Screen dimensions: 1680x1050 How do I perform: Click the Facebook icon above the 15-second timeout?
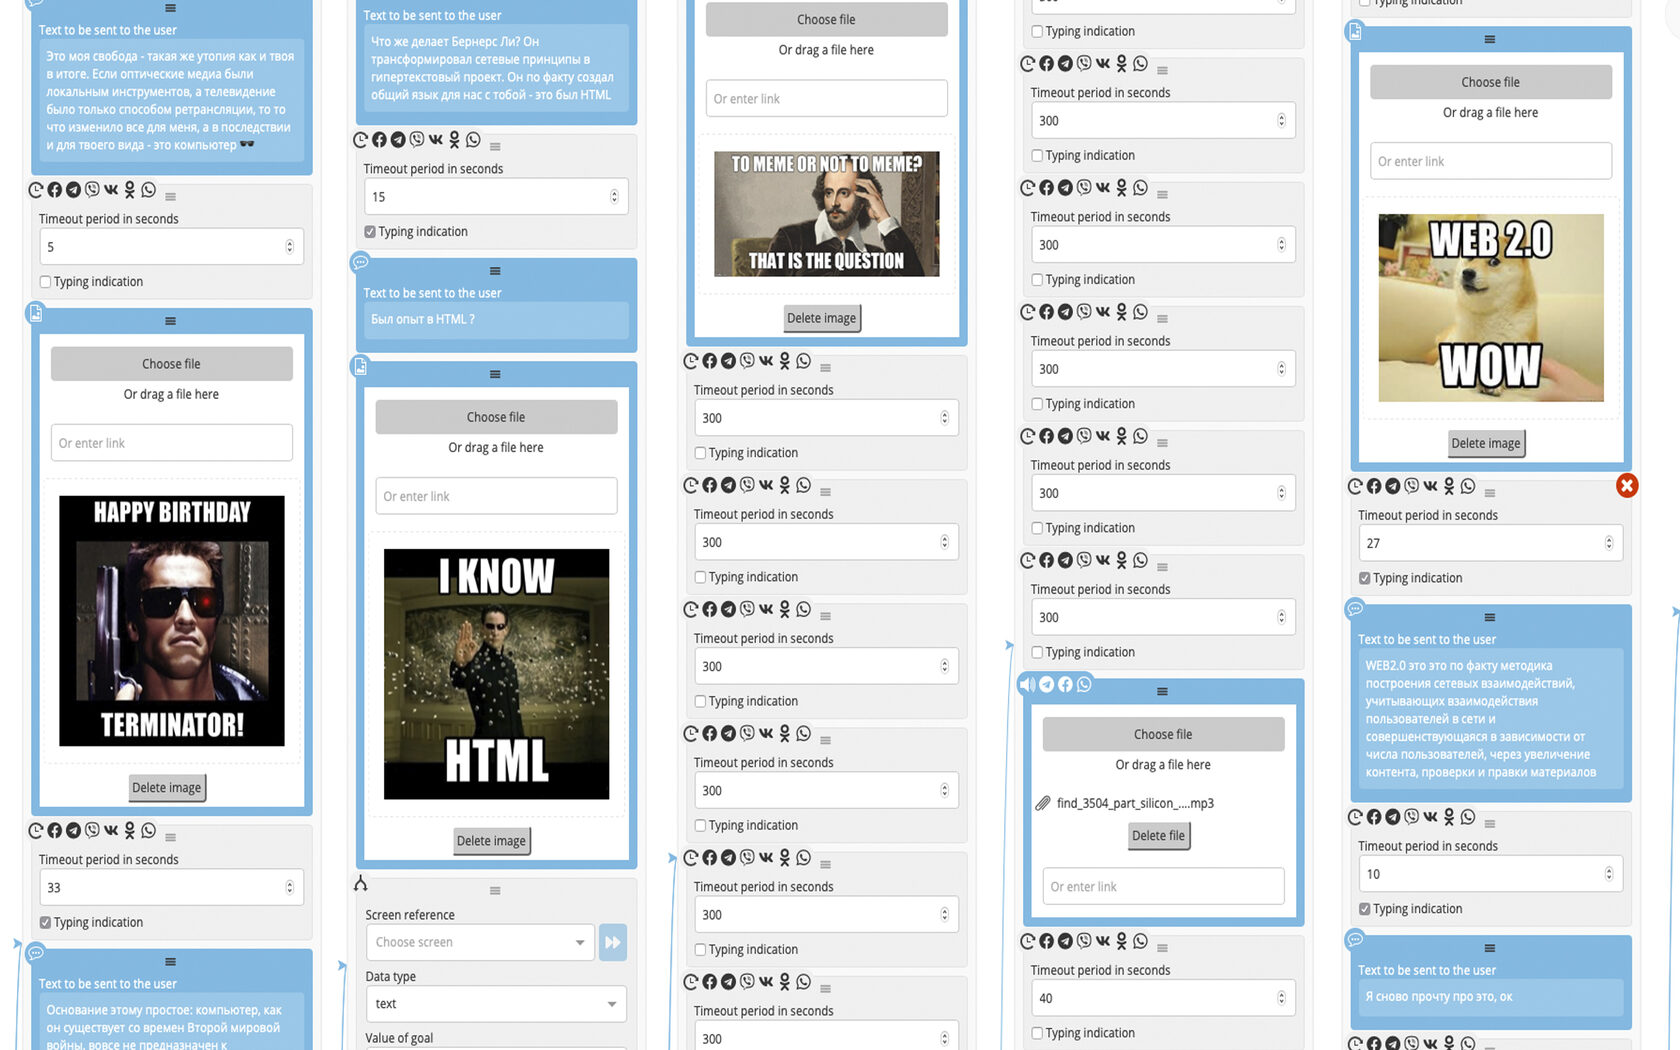click(379, 140)
